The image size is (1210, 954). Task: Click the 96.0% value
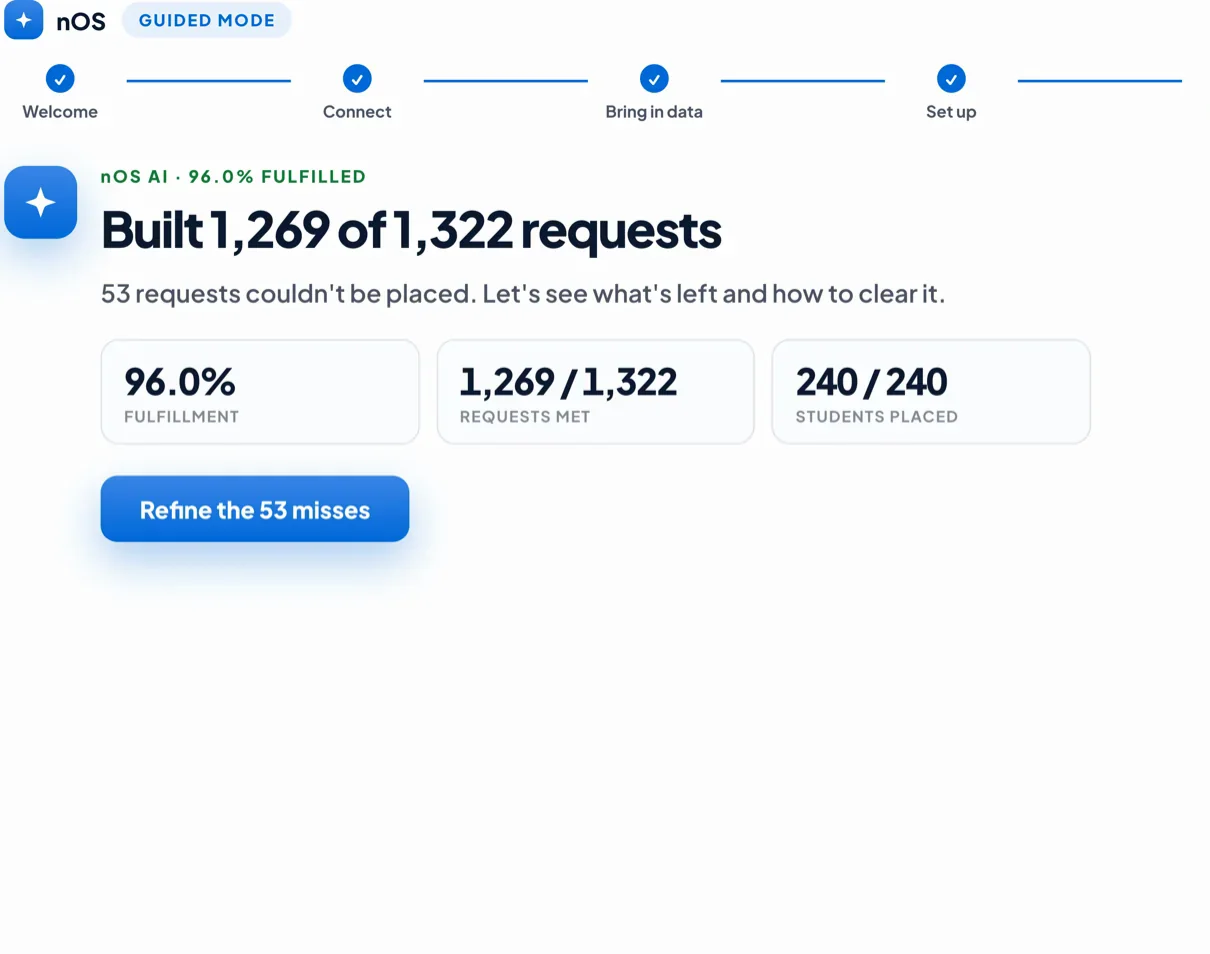(180, 382)
